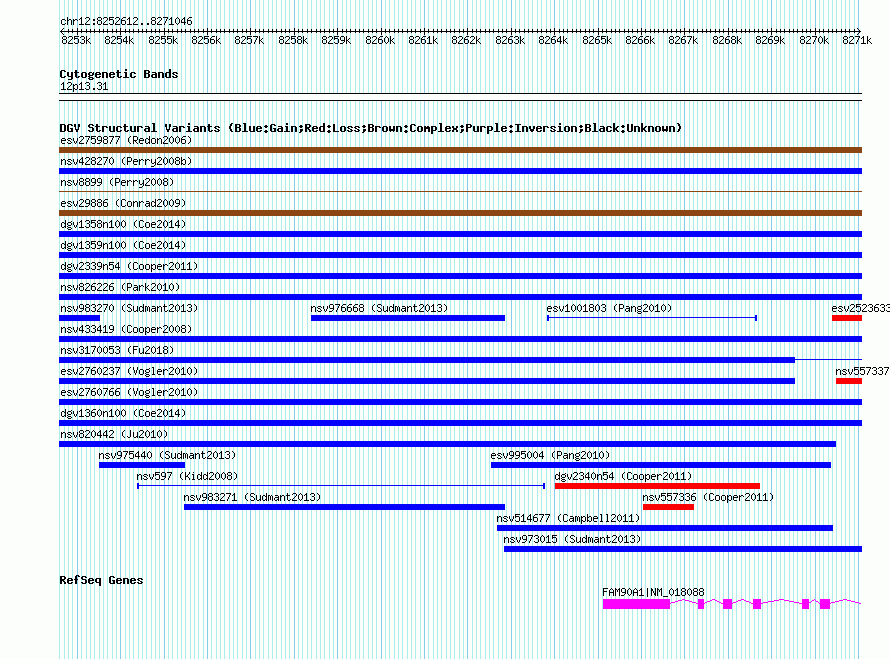
Task: Collapse the RefSeq Genes track heading
Action: pos(101,580)
